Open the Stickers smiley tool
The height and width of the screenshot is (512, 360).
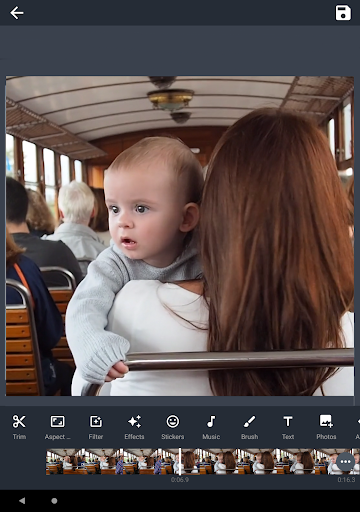coord(173,427)
